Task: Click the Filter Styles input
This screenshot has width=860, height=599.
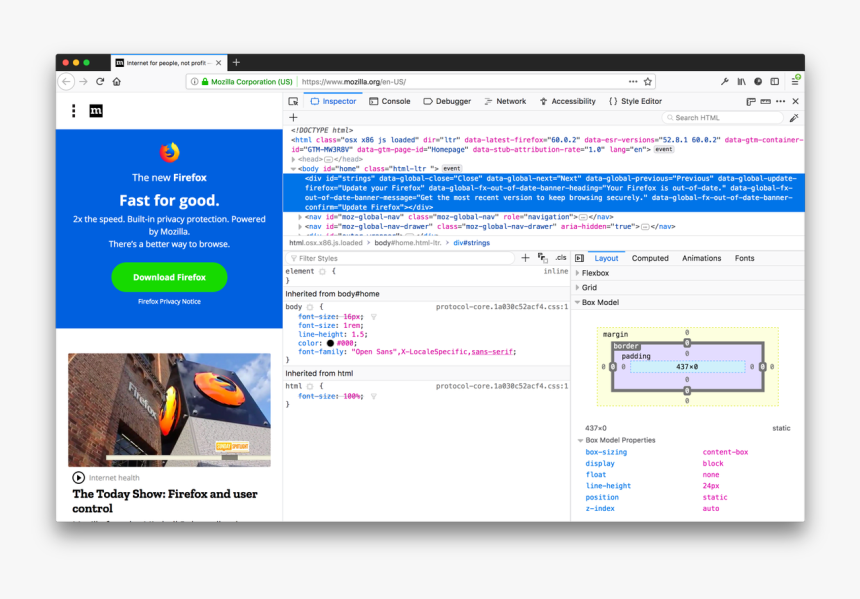Action: [400, 258]
